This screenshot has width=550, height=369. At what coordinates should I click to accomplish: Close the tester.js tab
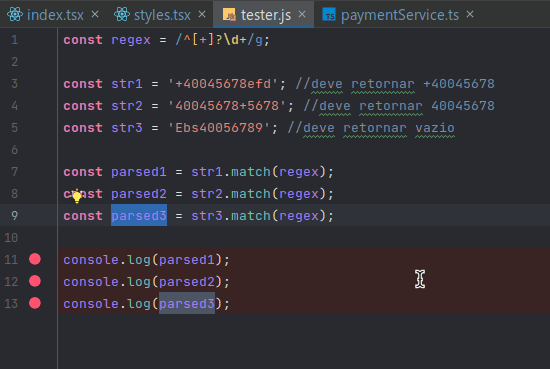coord(302,14)
